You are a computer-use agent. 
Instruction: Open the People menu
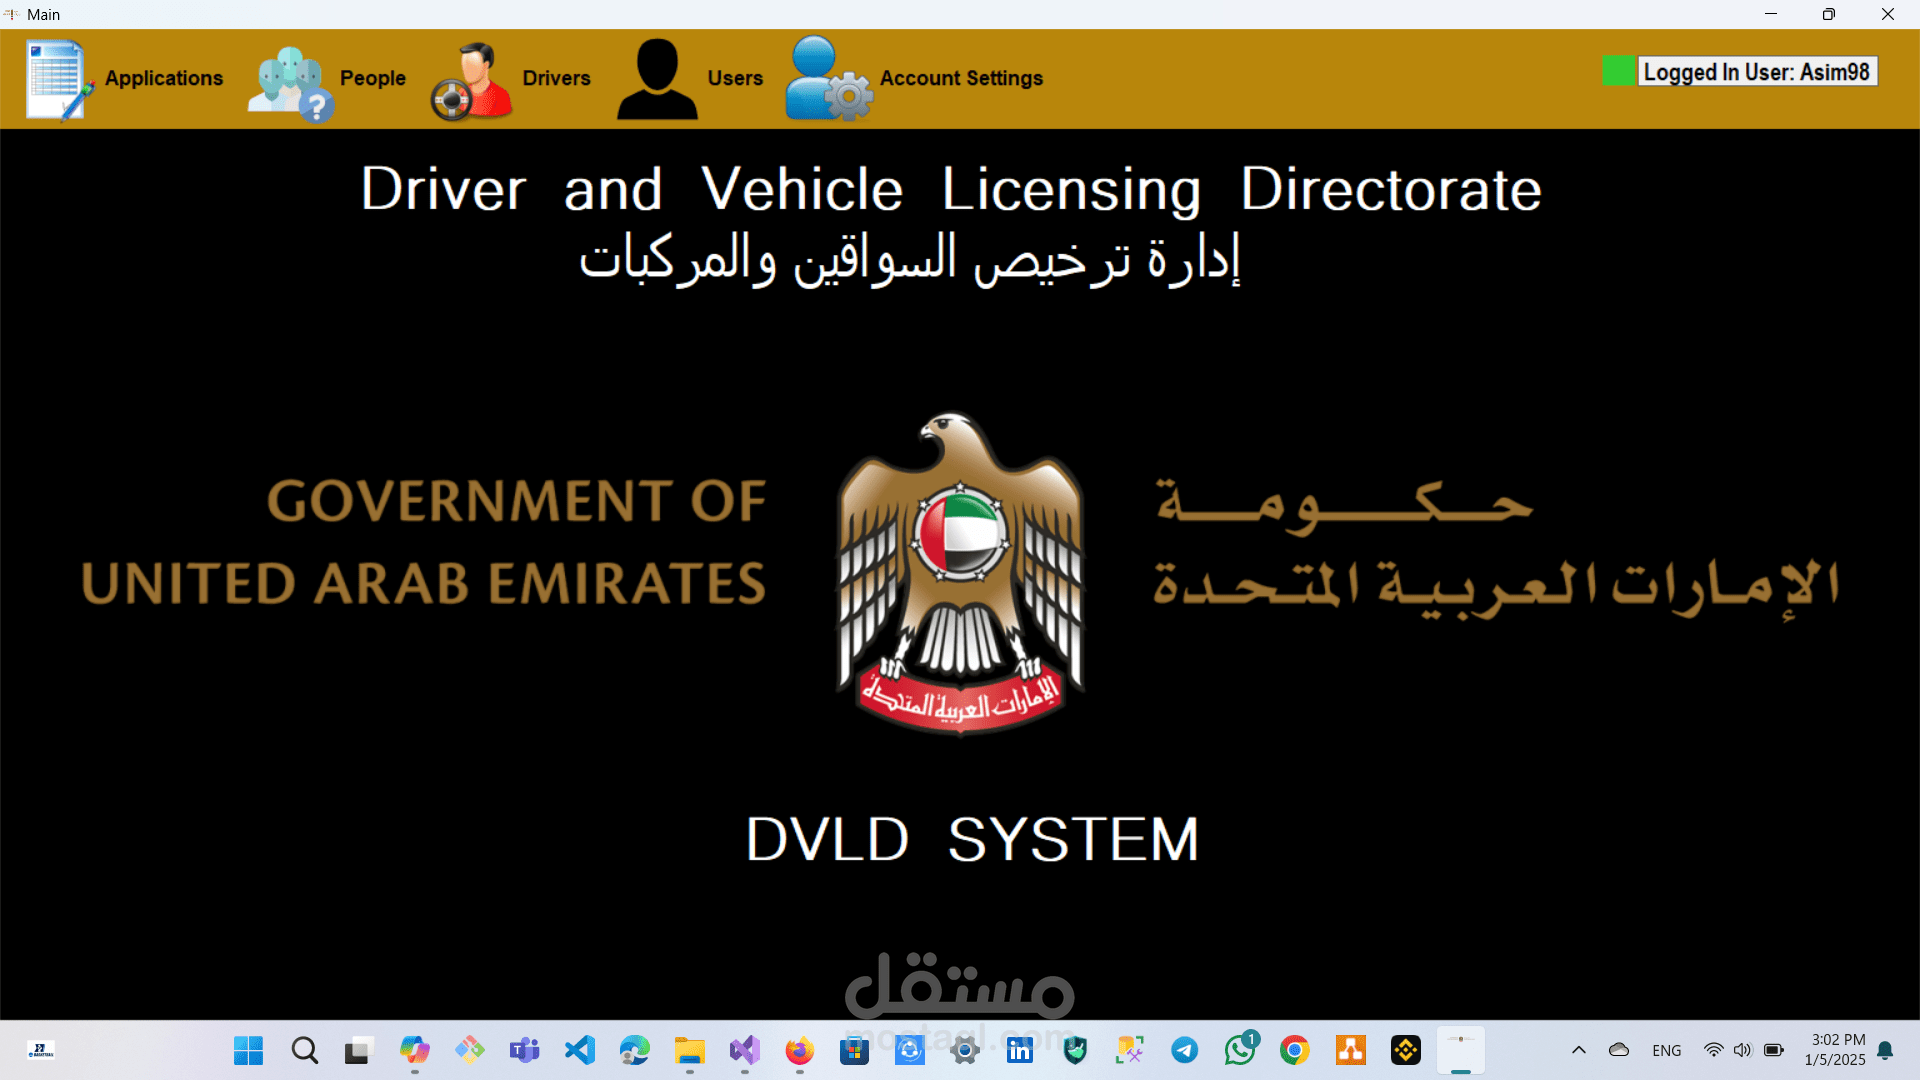[328, 79]
